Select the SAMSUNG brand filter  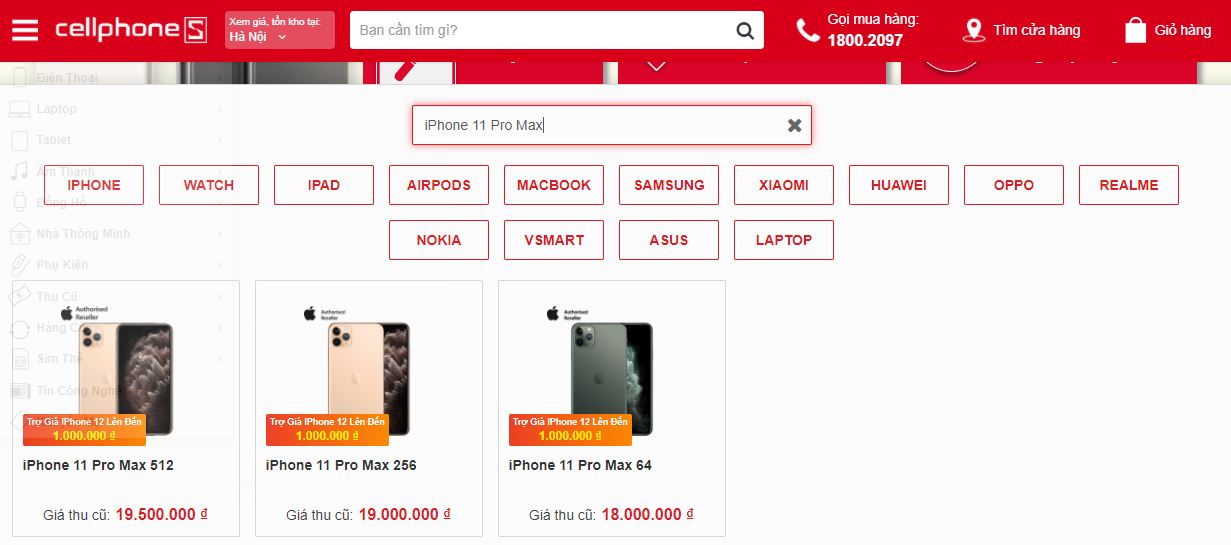coord(669,185)
